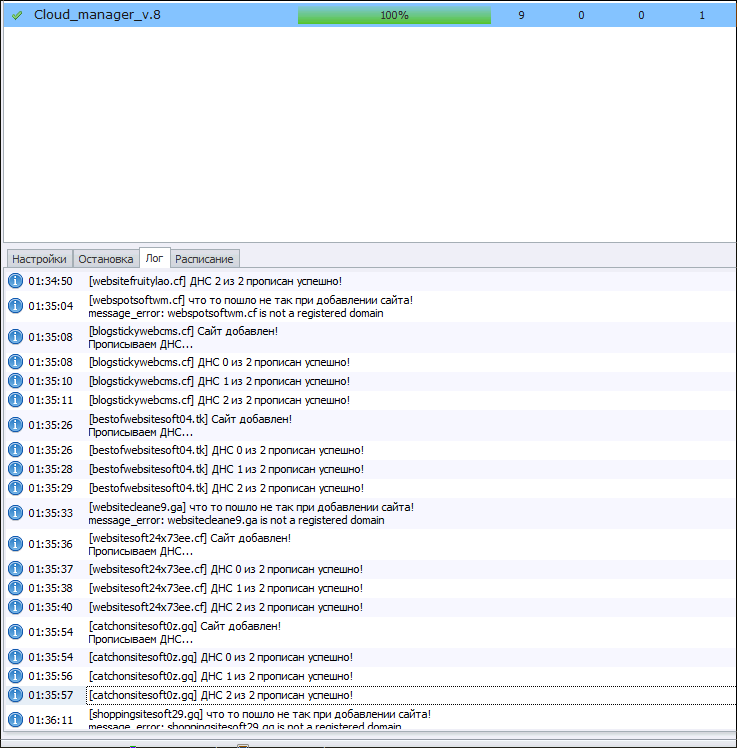Select catchonsitesoft0z.gq ДНС 2 из 2 message
737x748 pixels.
(x=221, y=696)
